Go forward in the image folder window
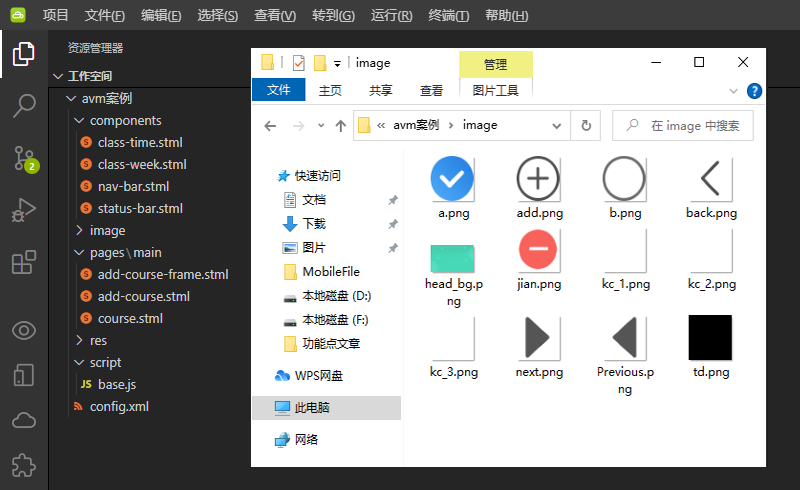 pyautogui.click(x=298, y=126)
